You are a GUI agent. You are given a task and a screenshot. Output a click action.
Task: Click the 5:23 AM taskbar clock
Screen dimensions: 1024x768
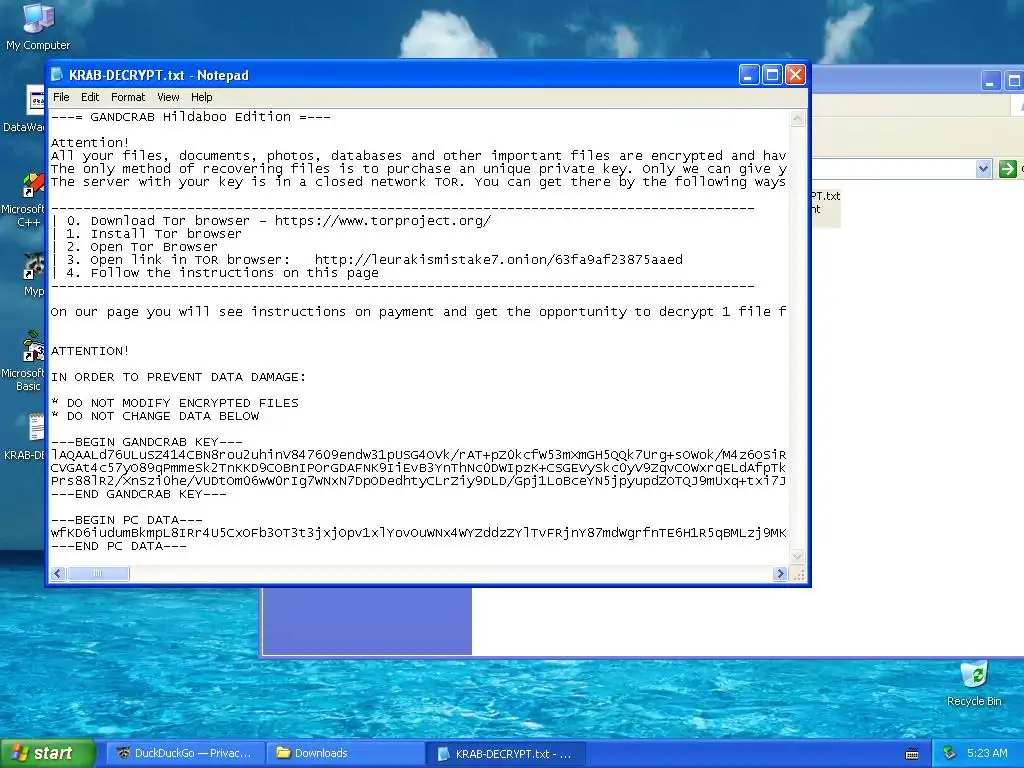click(987, 753)
